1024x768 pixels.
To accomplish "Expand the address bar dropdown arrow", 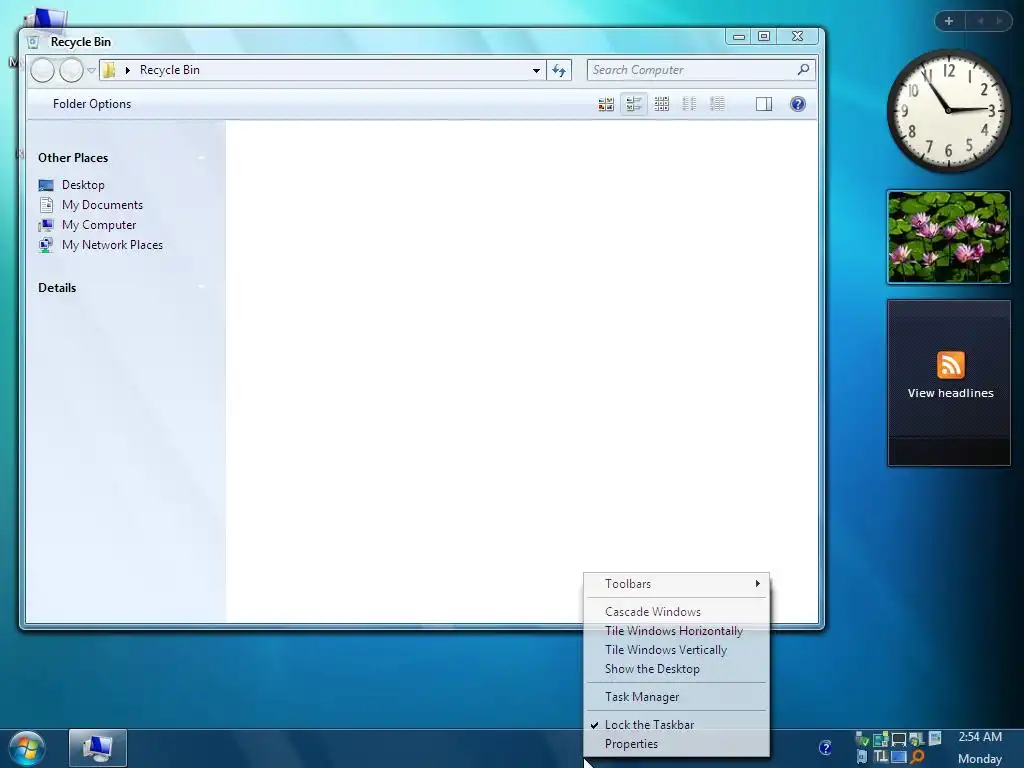I will (x=536, y=70).
